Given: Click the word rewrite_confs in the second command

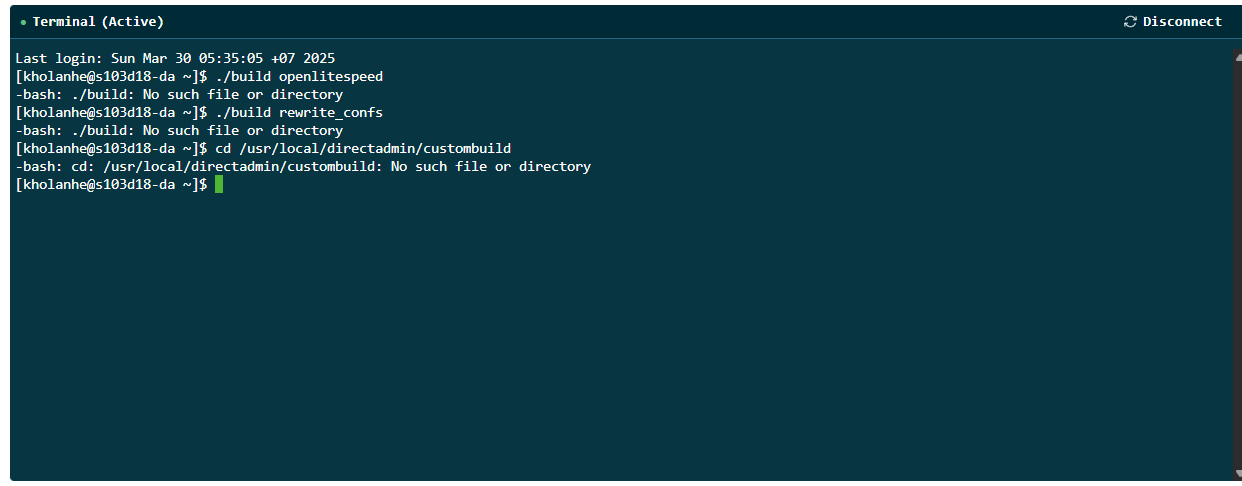Looking at the screenshot, I should [331, 112].
